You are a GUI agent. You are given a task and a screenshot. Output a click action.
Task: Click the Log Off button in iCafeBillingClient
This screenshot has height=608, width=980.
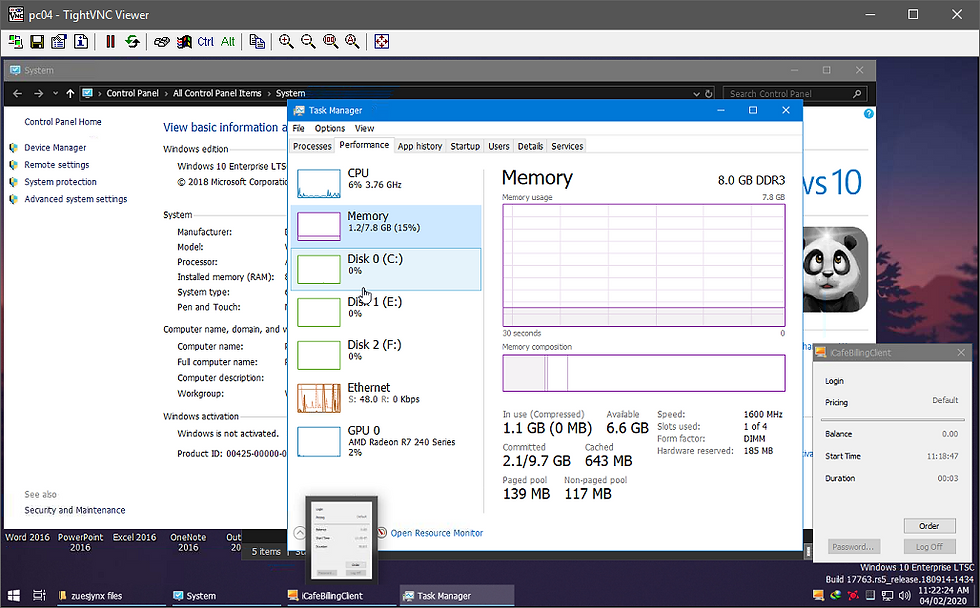tap(929, 547)
